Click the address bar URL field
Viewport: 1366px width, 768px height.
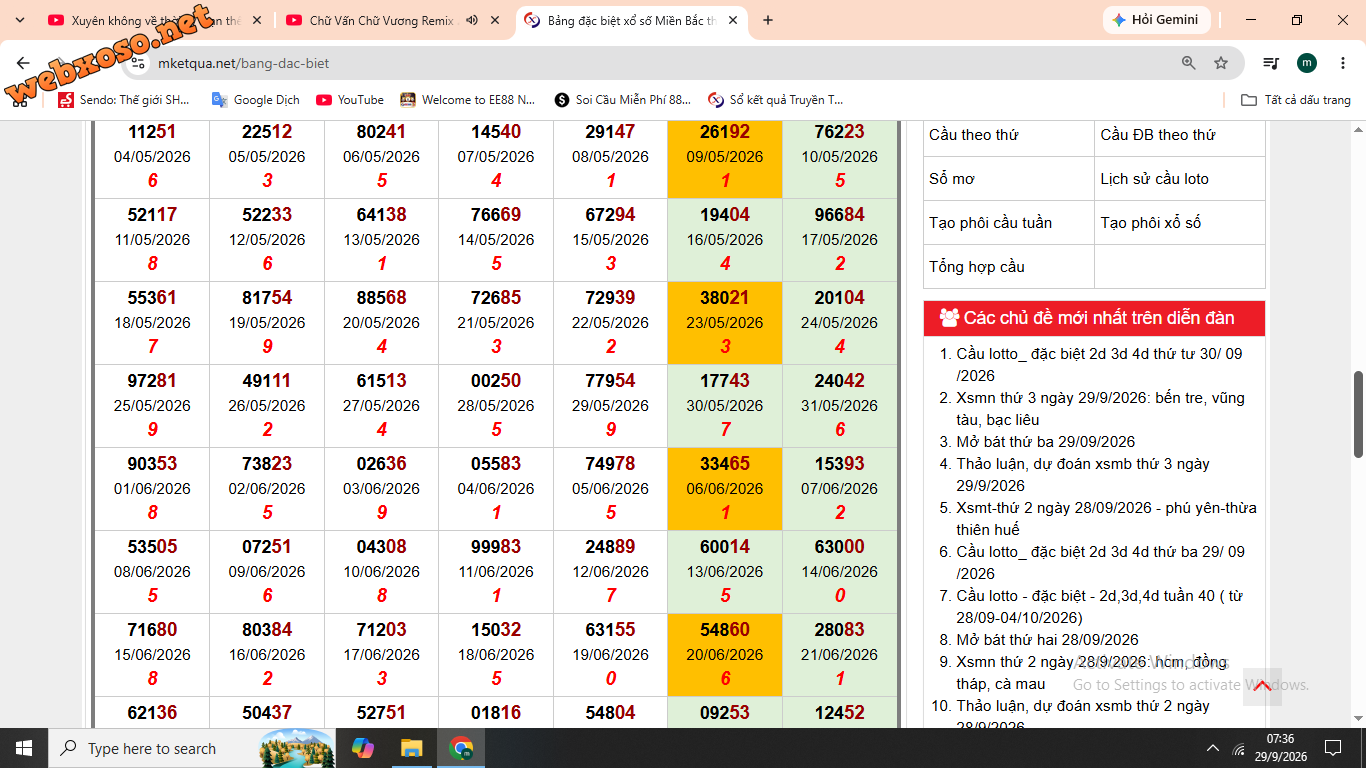pos(660,63)
